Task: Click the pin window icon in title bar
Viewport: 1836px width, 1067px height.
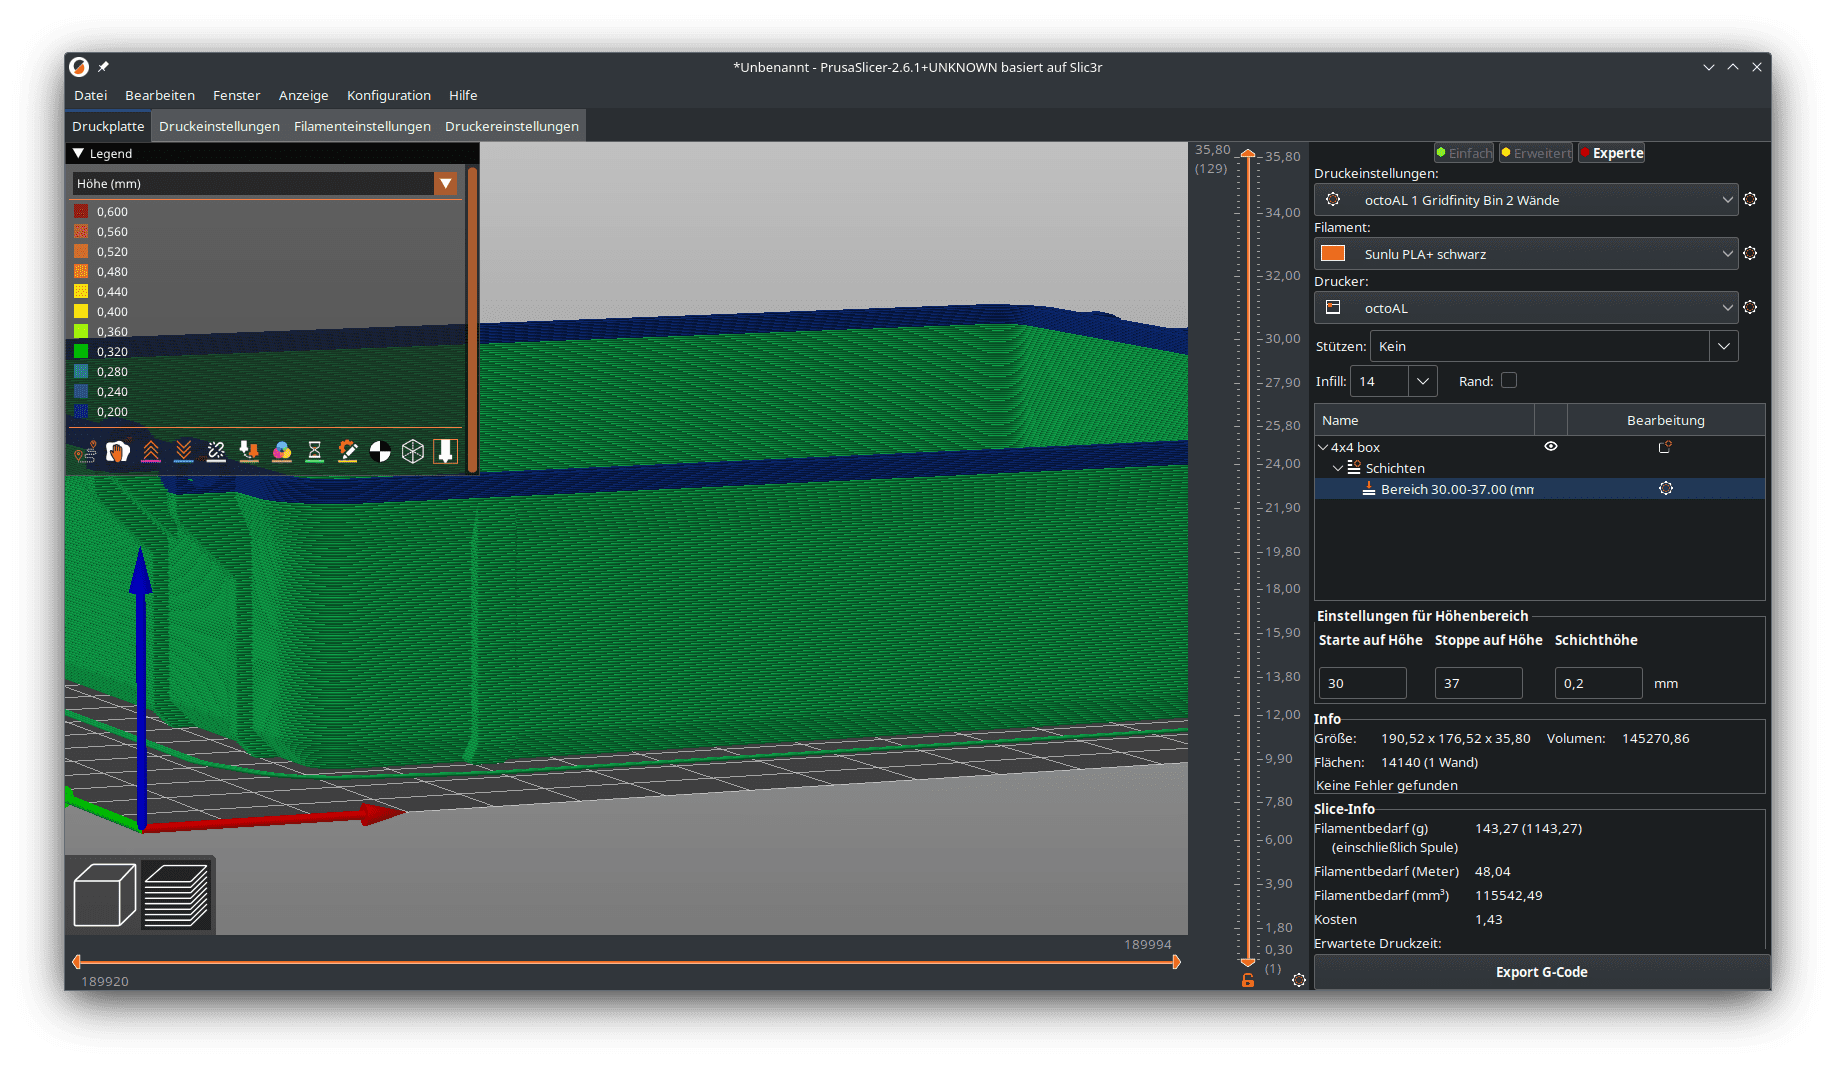Action: point(103,67)
